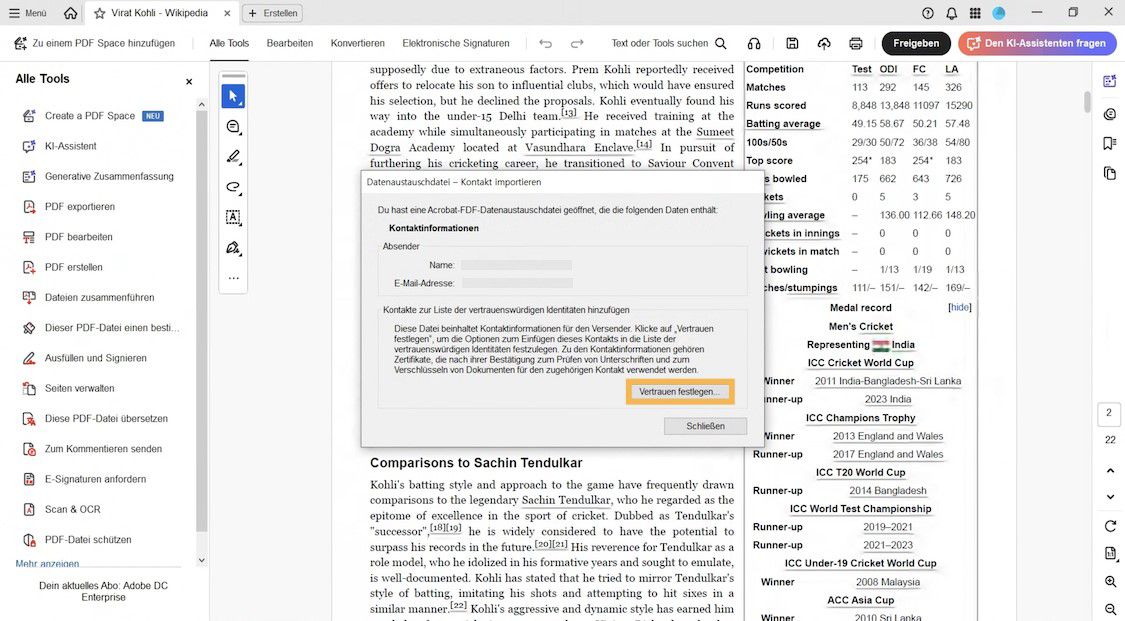Click the Vertrauen festlegen... button
Image resolution: width=1125 pixels, height=621 pixels.
[x=679, y=392]
